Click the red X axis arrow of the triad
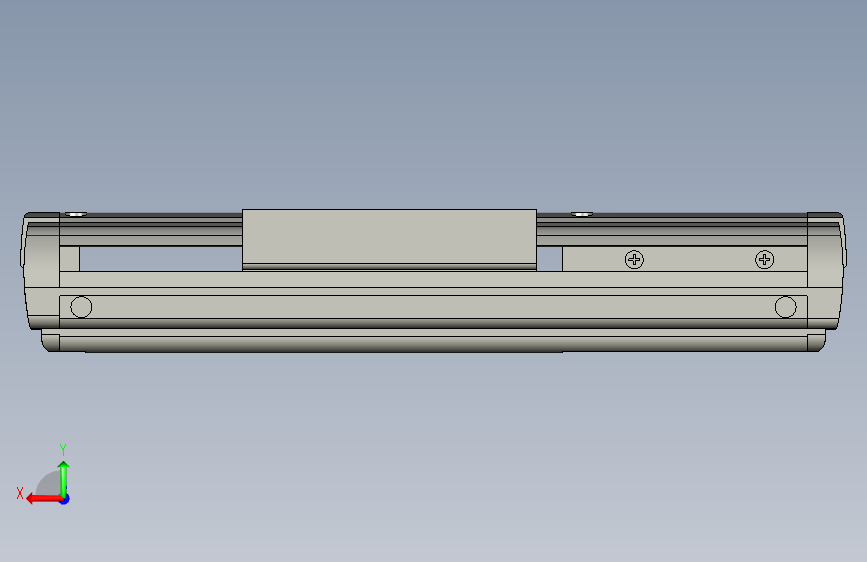This screenshot has height=562, width=867. (44, 499)
